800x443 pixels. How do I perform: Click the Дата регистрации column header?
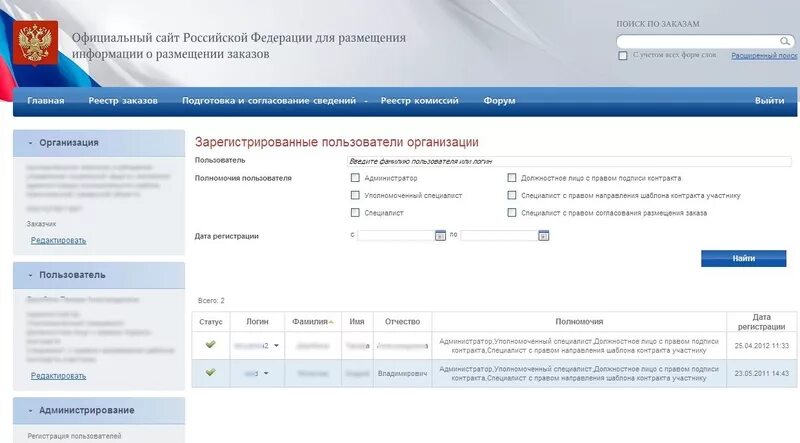(x=761, y=322)
